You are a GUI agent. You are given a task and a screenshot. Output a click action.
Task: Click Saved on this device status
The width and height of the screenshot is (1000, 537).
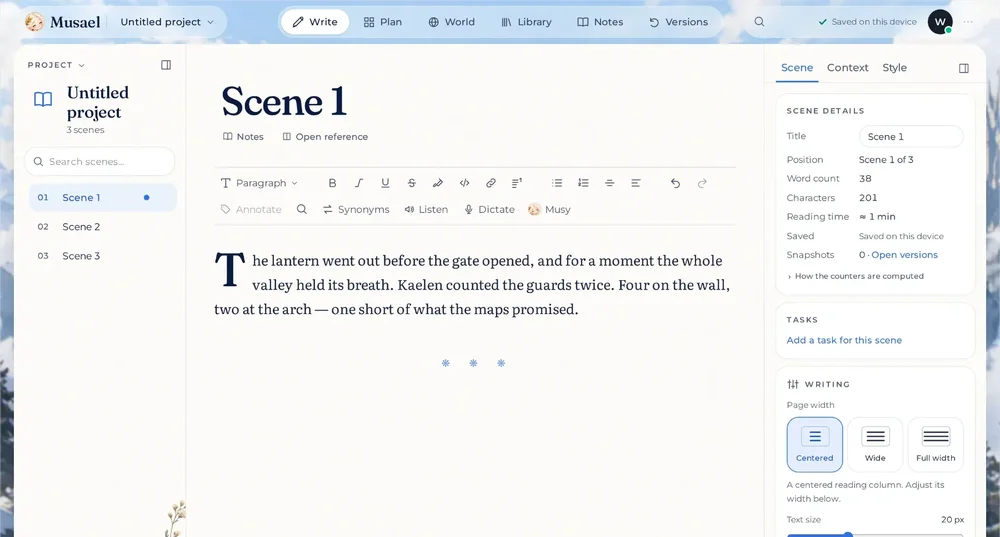point(867,22)
